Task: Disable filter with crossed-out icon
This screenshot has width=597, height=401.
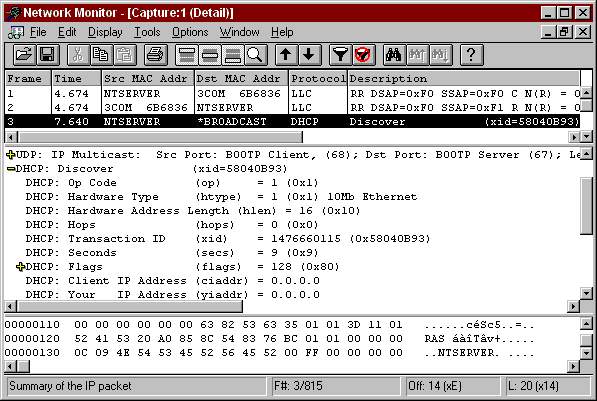Action: click(x=364, y=55)
